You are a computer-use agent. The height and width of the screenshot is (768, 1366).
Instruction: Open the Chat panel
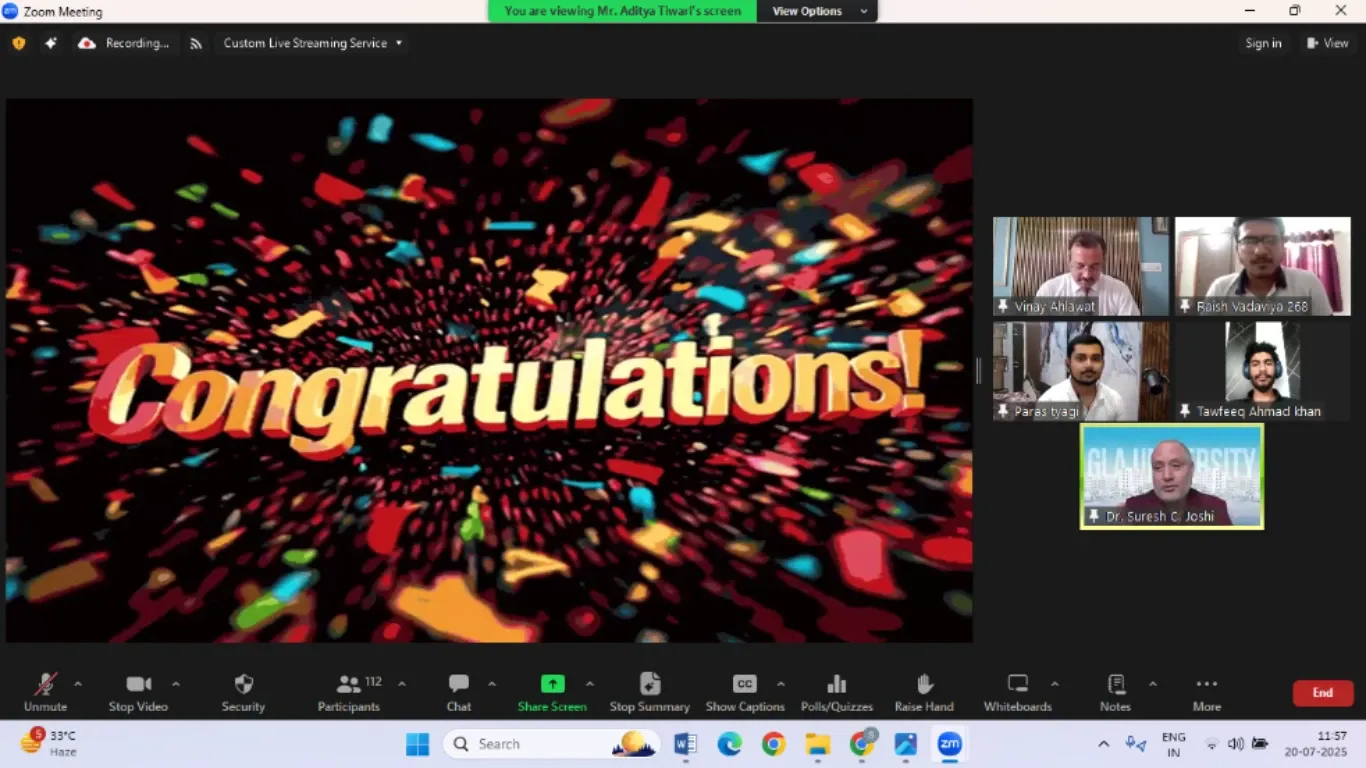(x=459, y=685)
